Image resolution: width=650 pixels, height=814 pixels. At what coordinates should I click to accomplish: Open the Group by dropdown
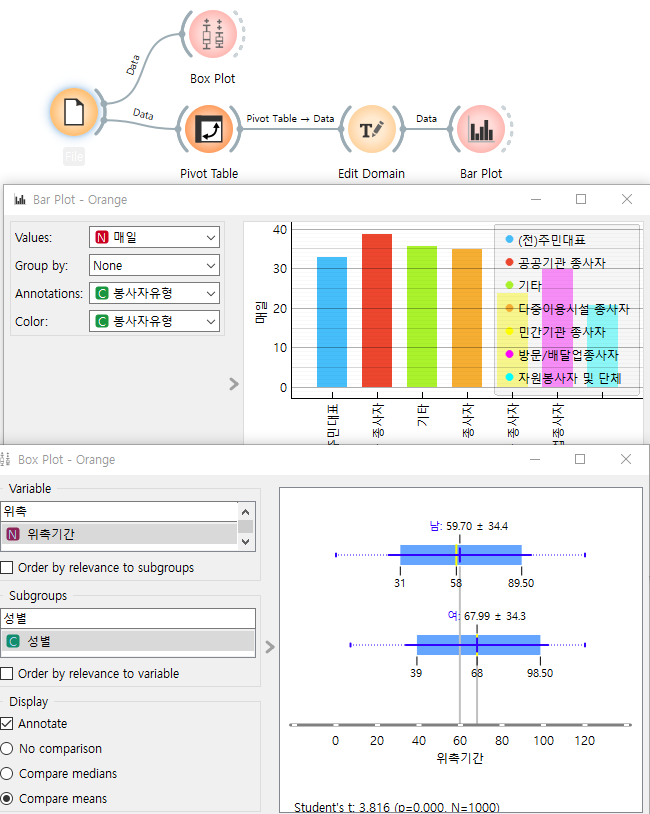click(154, 266)
